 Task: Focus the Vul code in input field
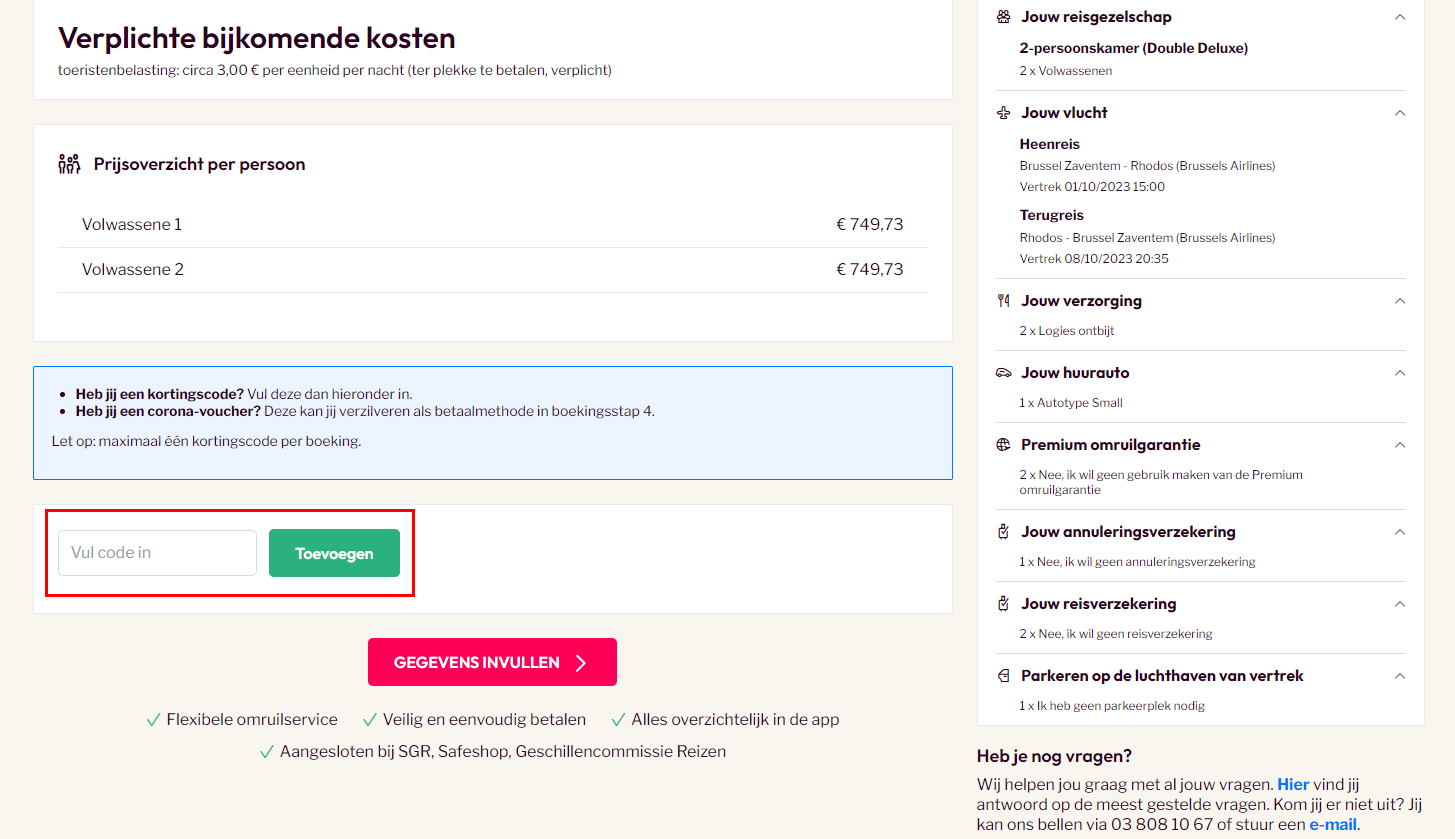tap(157, 553)
